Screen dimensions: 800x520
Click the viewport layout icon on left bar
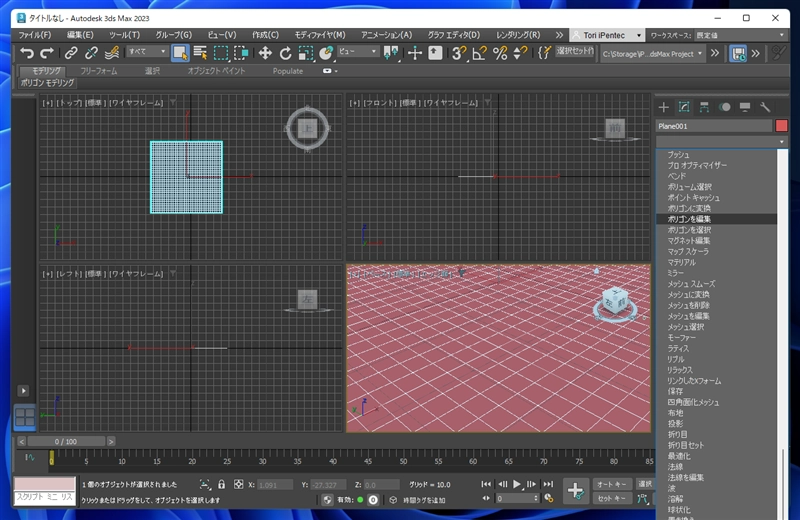pyautogui.click(x=24, y=417)
